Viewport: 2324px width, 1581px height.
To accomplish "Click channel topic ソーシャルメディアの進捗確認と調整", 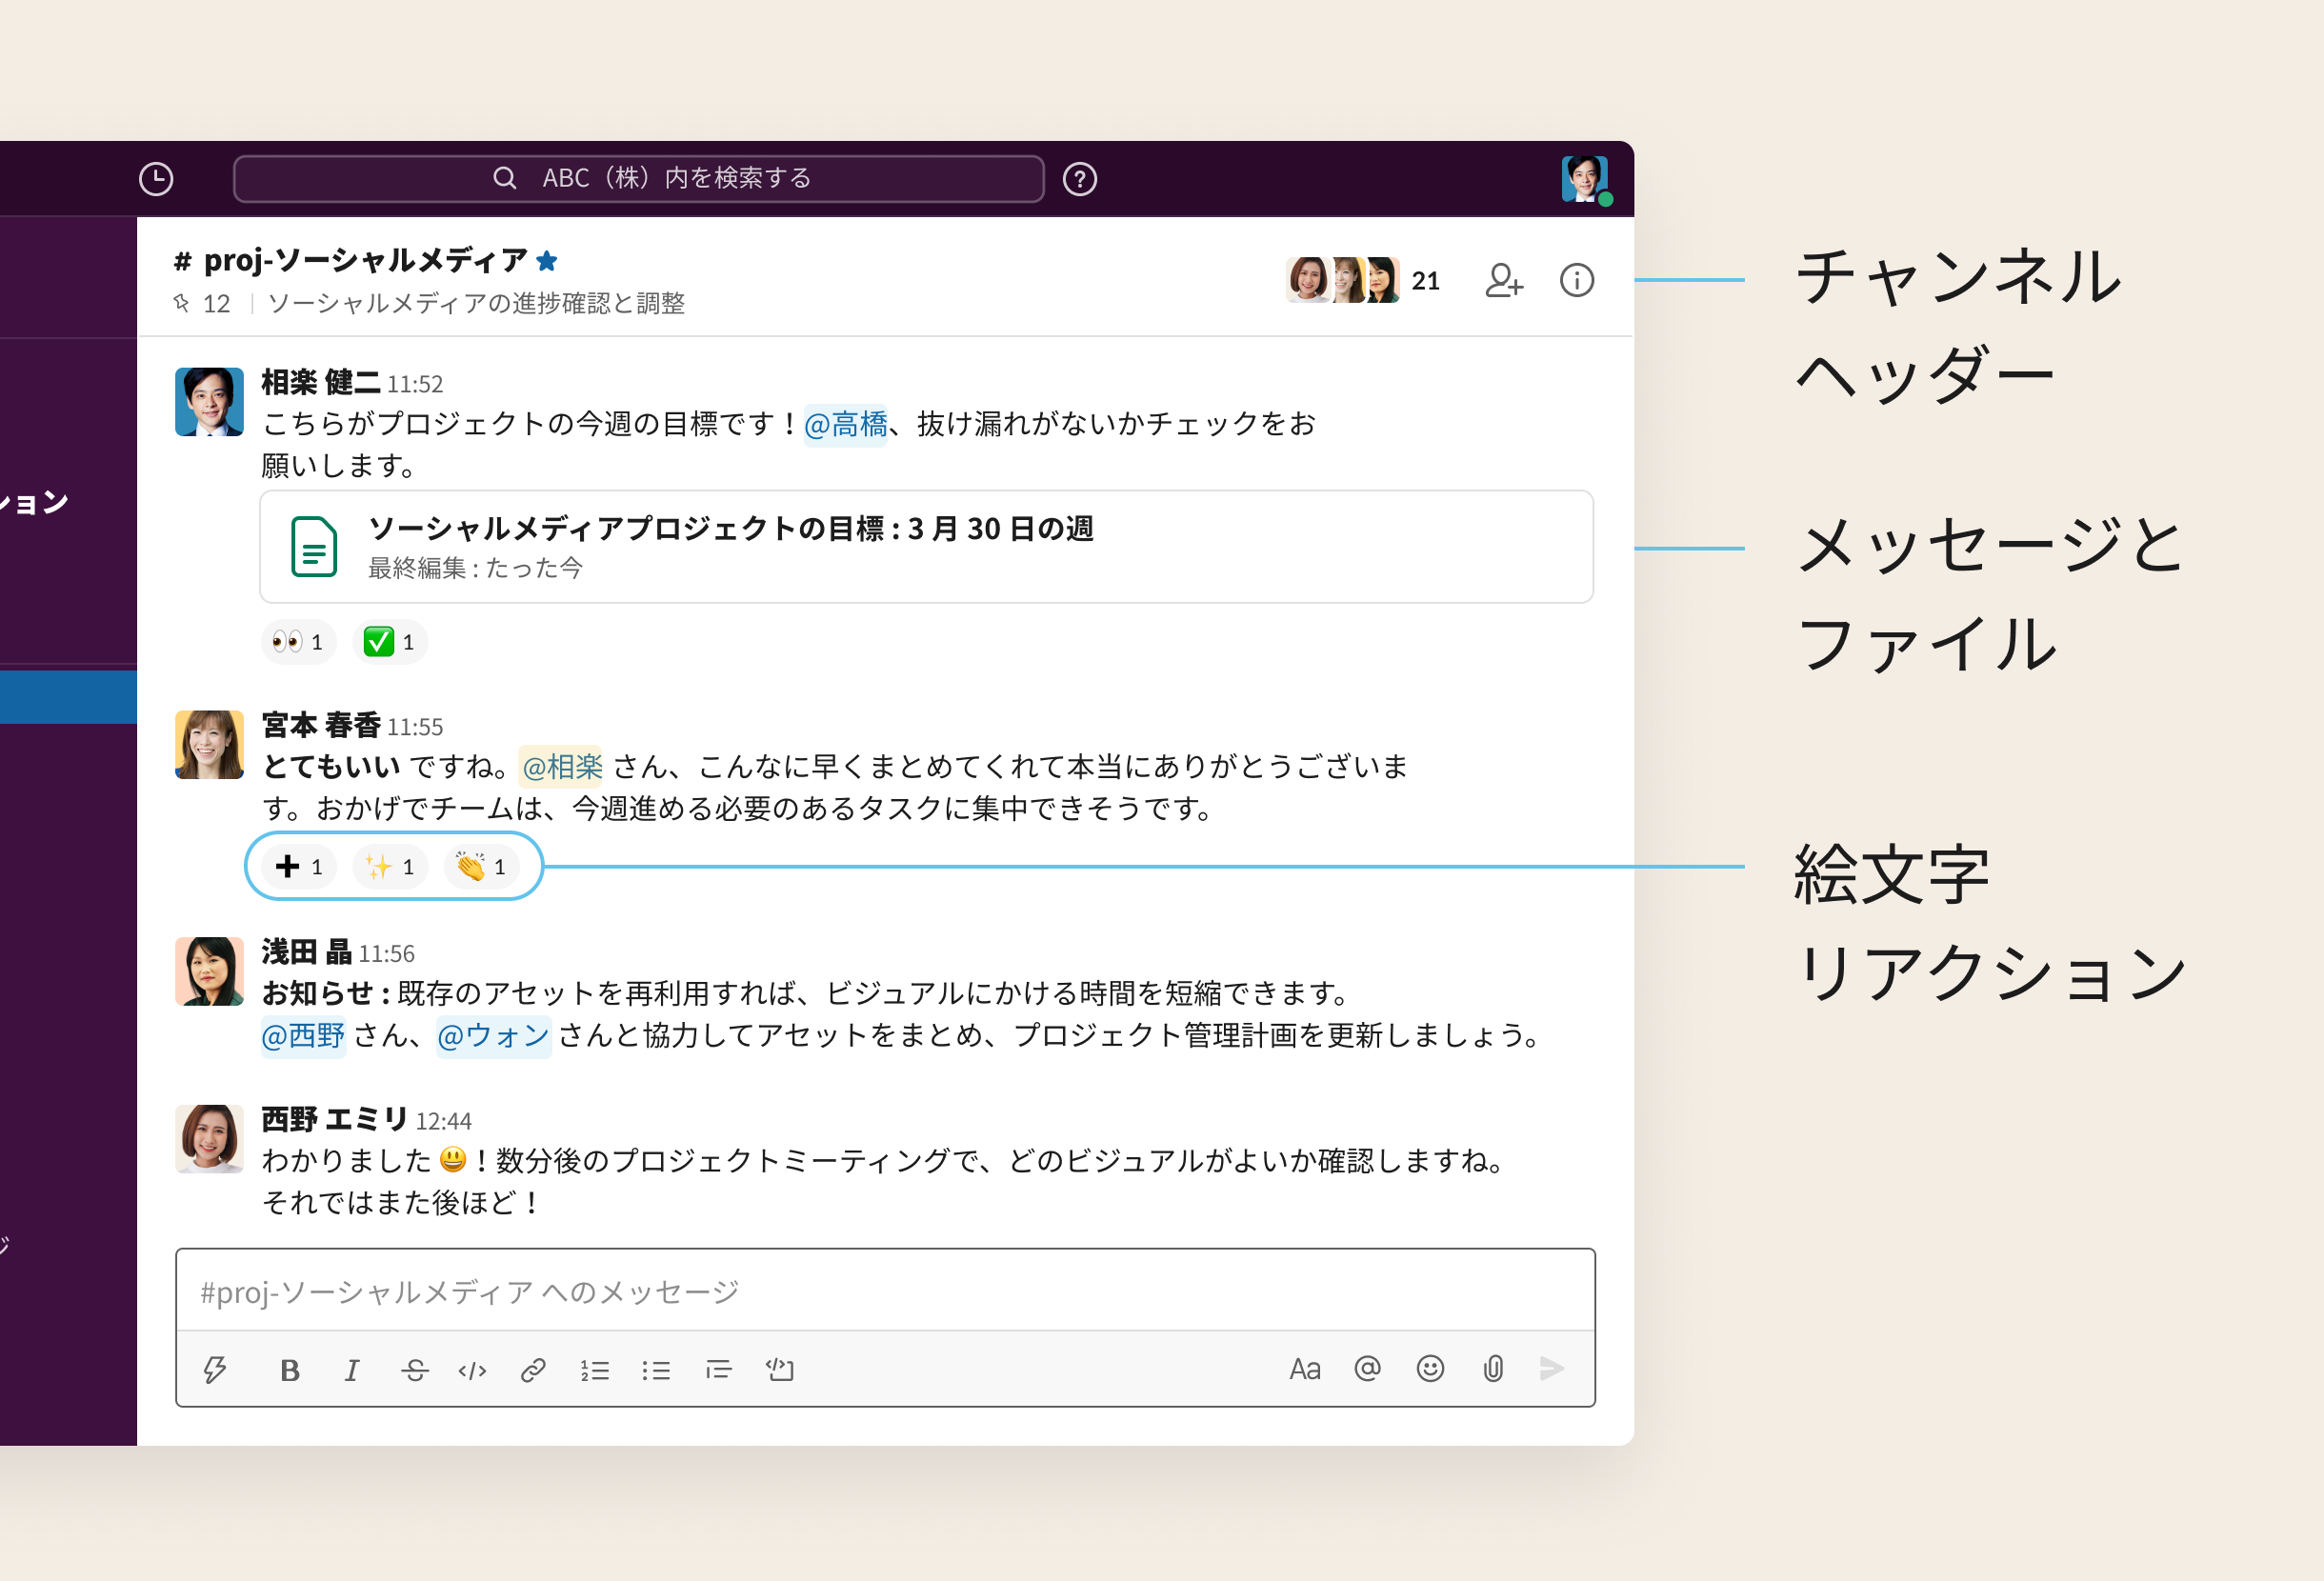I will [476, 303].
